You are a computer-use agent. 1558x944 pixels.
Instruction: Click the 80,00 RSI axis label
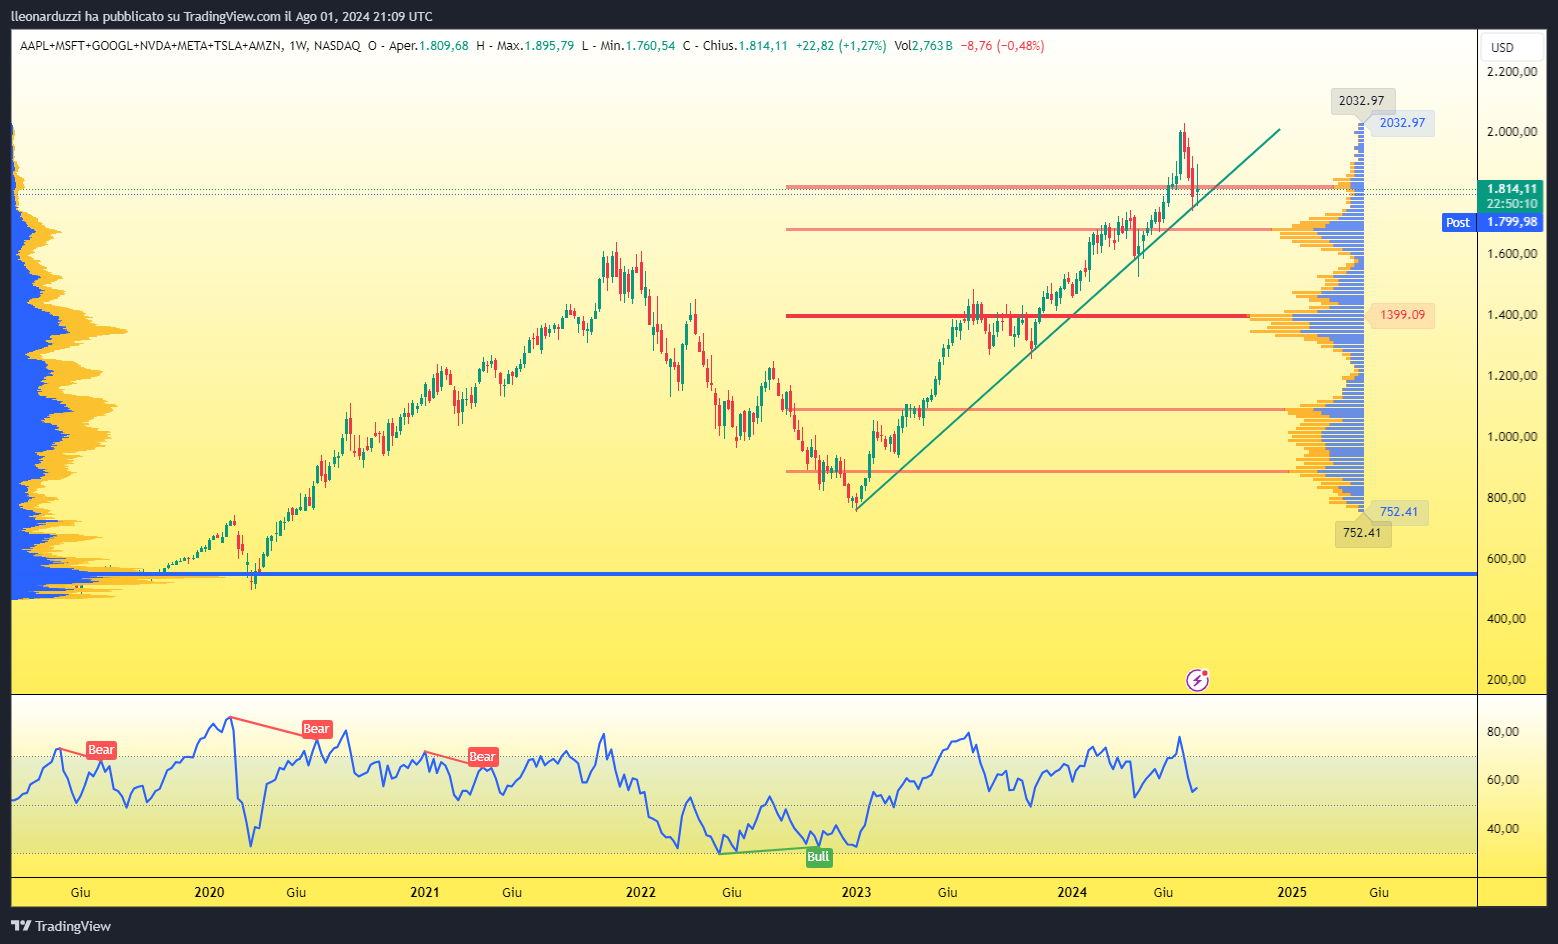pyautogui.click(x=1503, y=732)
